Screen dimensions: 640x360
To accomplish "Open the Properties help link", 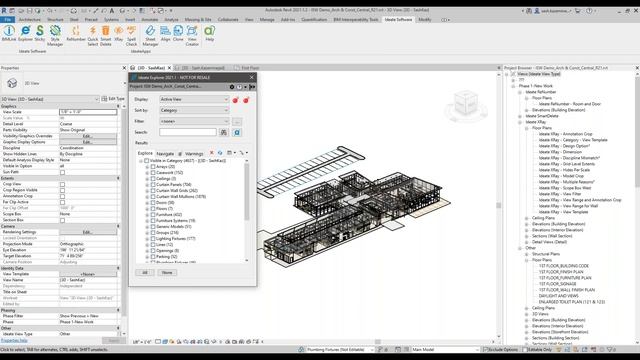I will pyautogui.click(x=14, y=340).
